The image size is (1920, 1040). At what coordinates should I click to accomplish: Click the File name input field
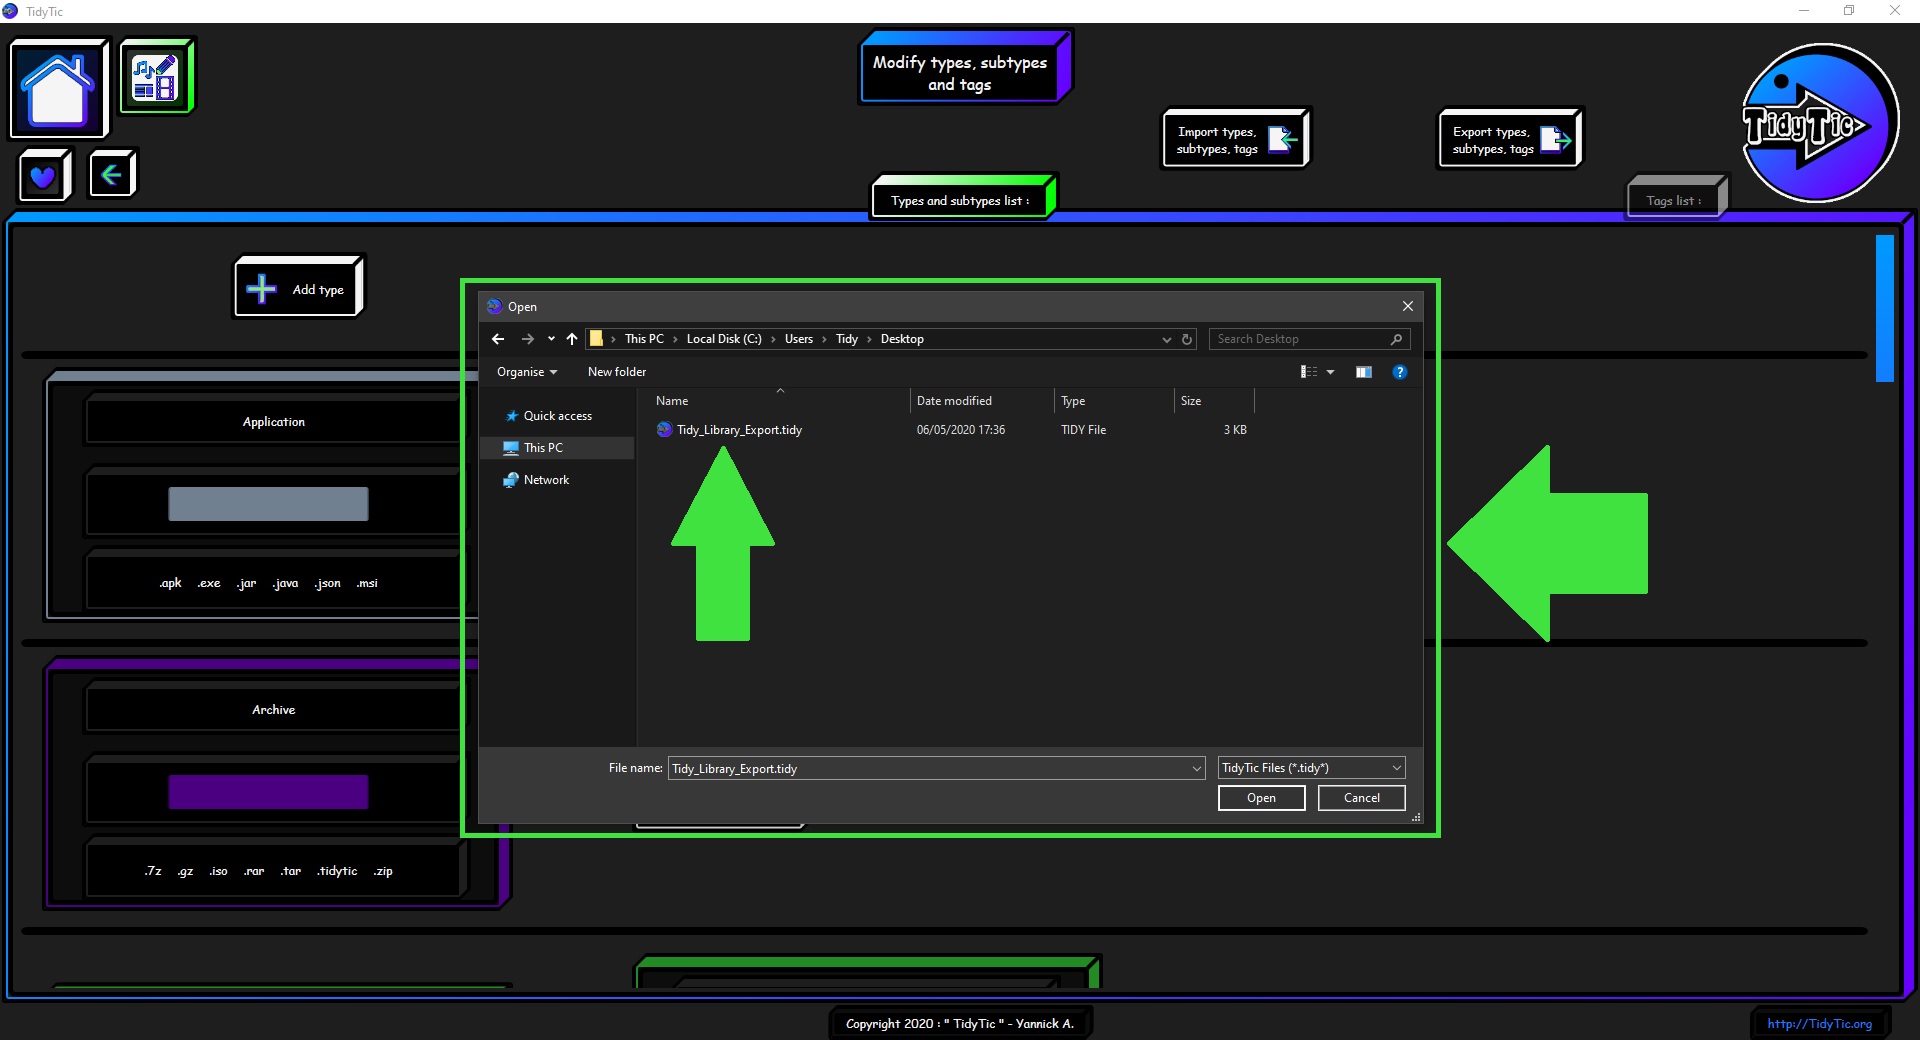click(x=930, y=768)
